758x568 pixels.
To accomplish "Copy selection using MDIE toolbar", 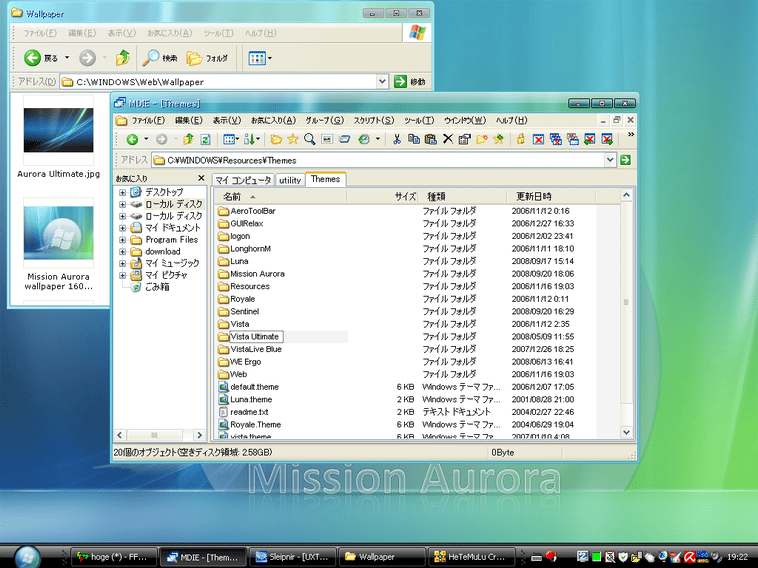I will click(x=414, y=140).
